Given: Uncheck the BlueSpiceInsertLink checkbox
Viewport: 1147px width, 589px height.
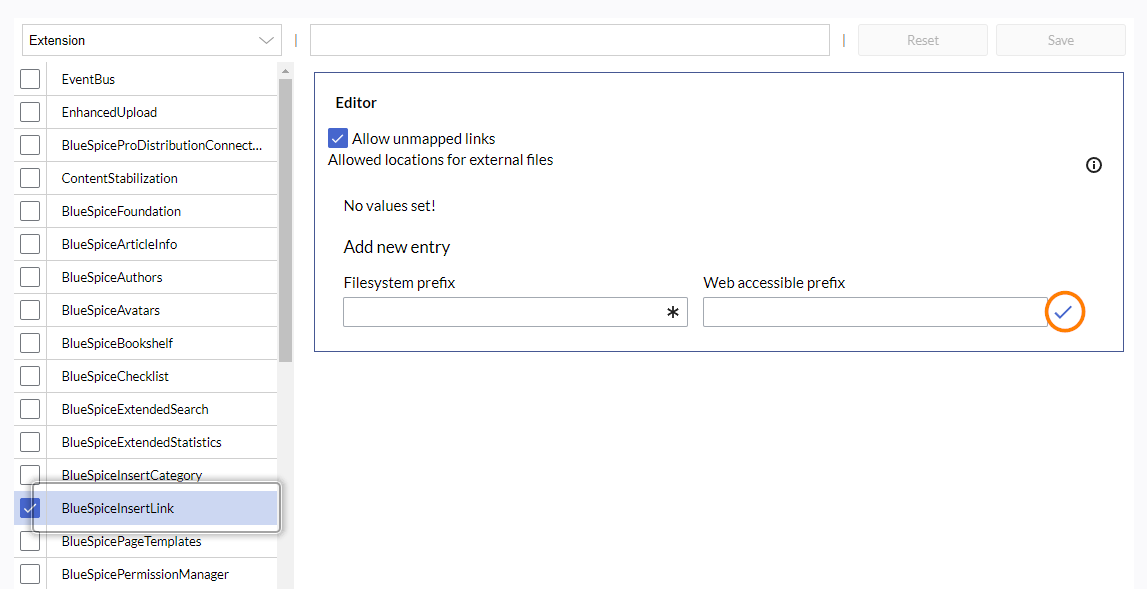Looking at the screenshot, I should (30, 508).
